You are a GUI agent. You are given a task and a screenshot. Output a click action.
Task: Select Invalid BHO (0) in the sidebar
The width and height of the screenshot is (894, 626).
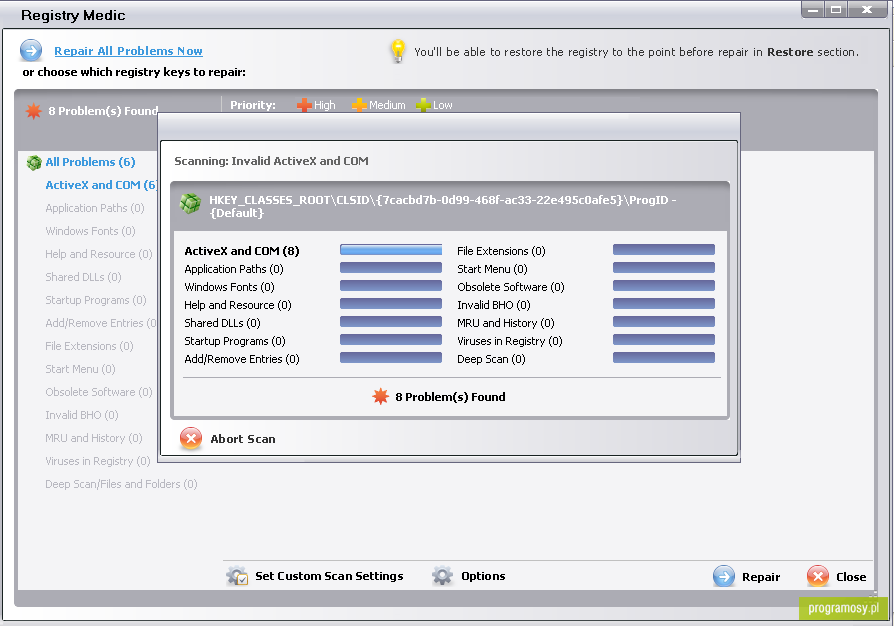82,415
